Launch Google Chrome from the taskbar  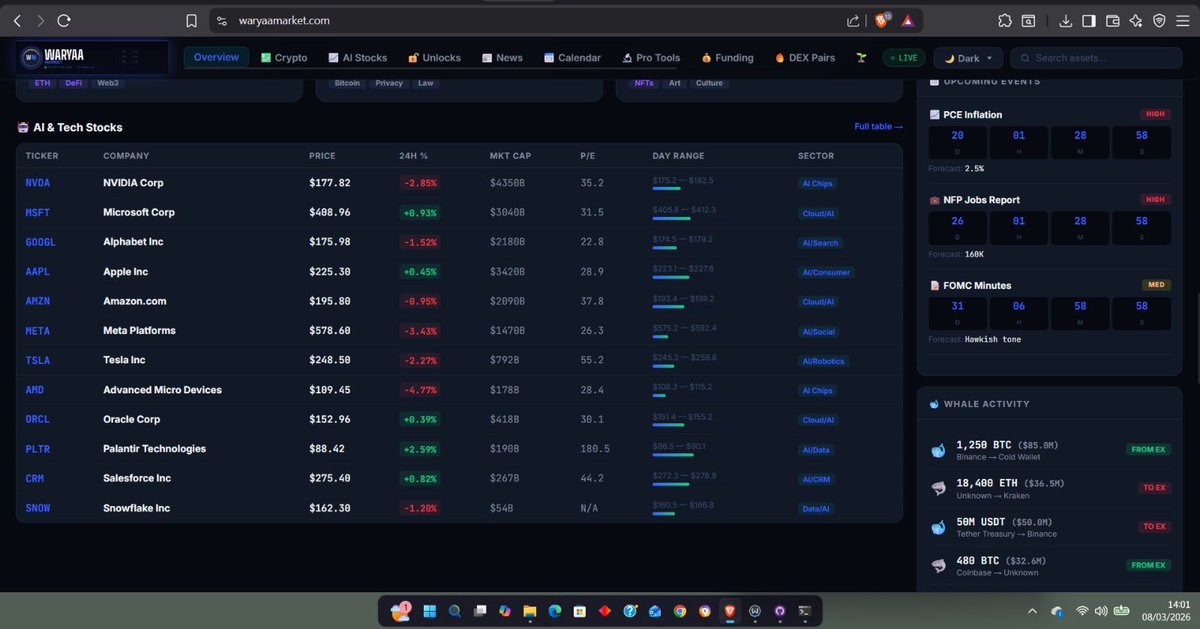coord(680,611)
